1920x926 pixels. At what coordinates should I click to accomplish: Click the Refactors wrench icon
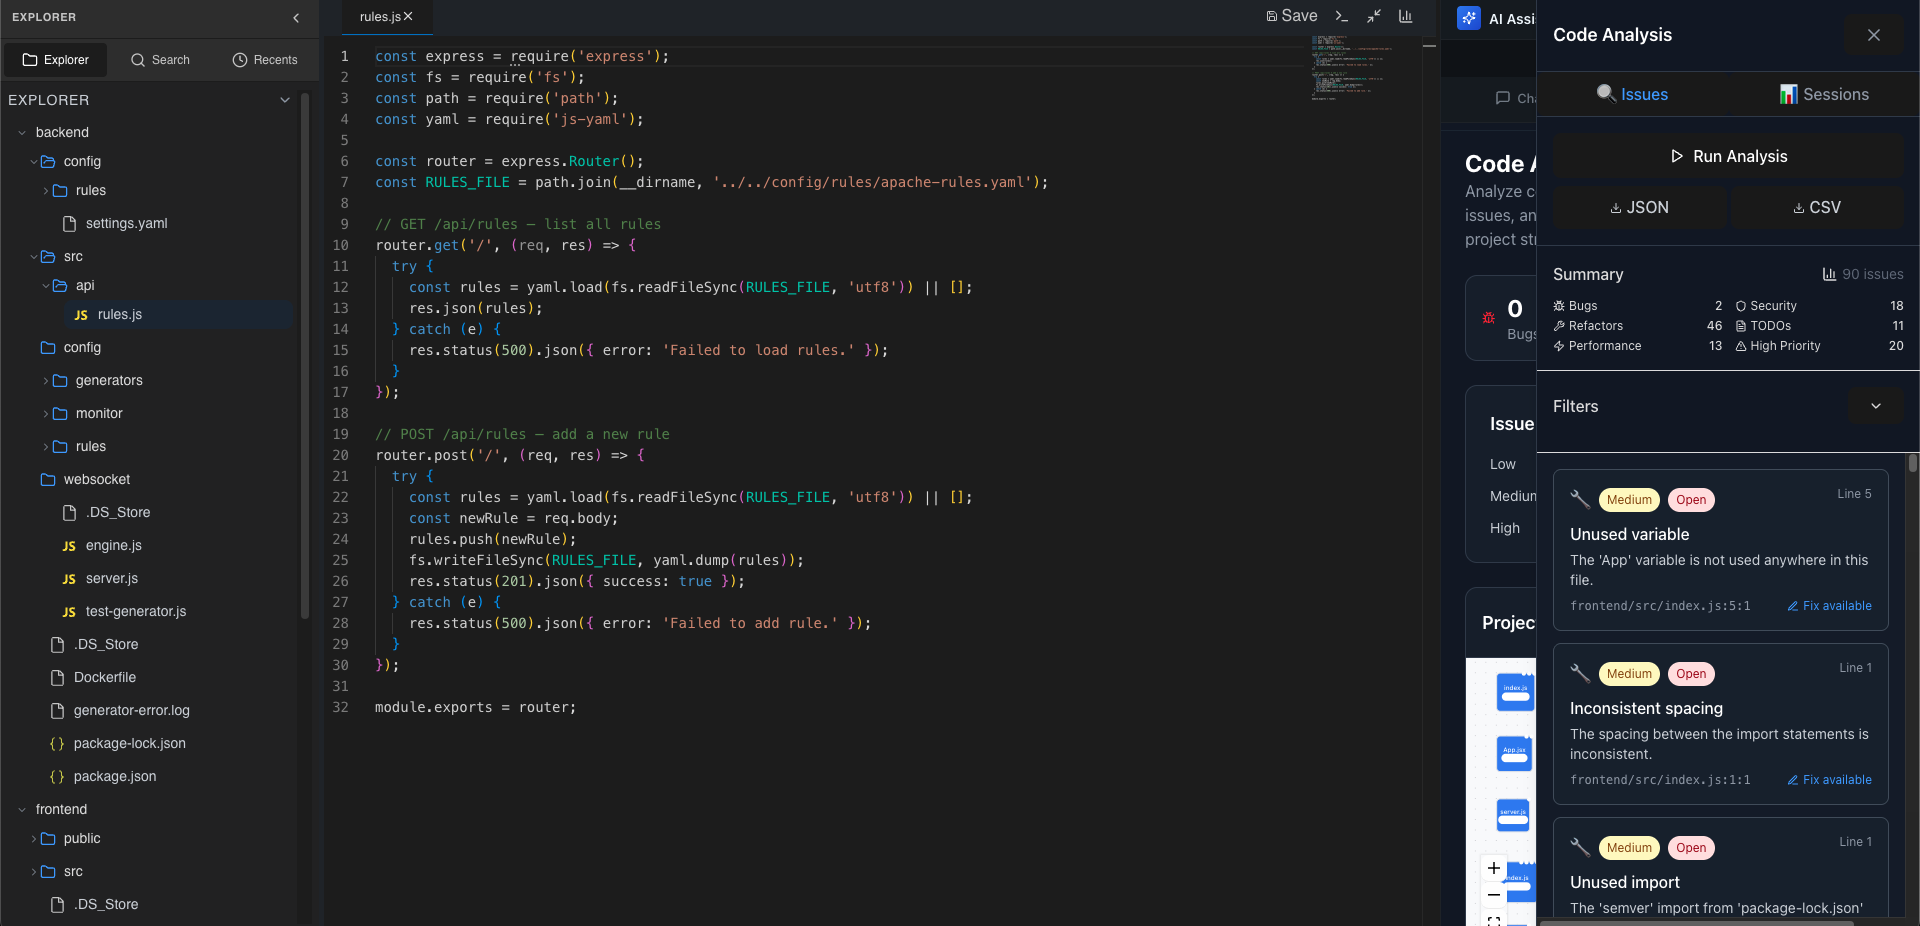(1559, 326)
